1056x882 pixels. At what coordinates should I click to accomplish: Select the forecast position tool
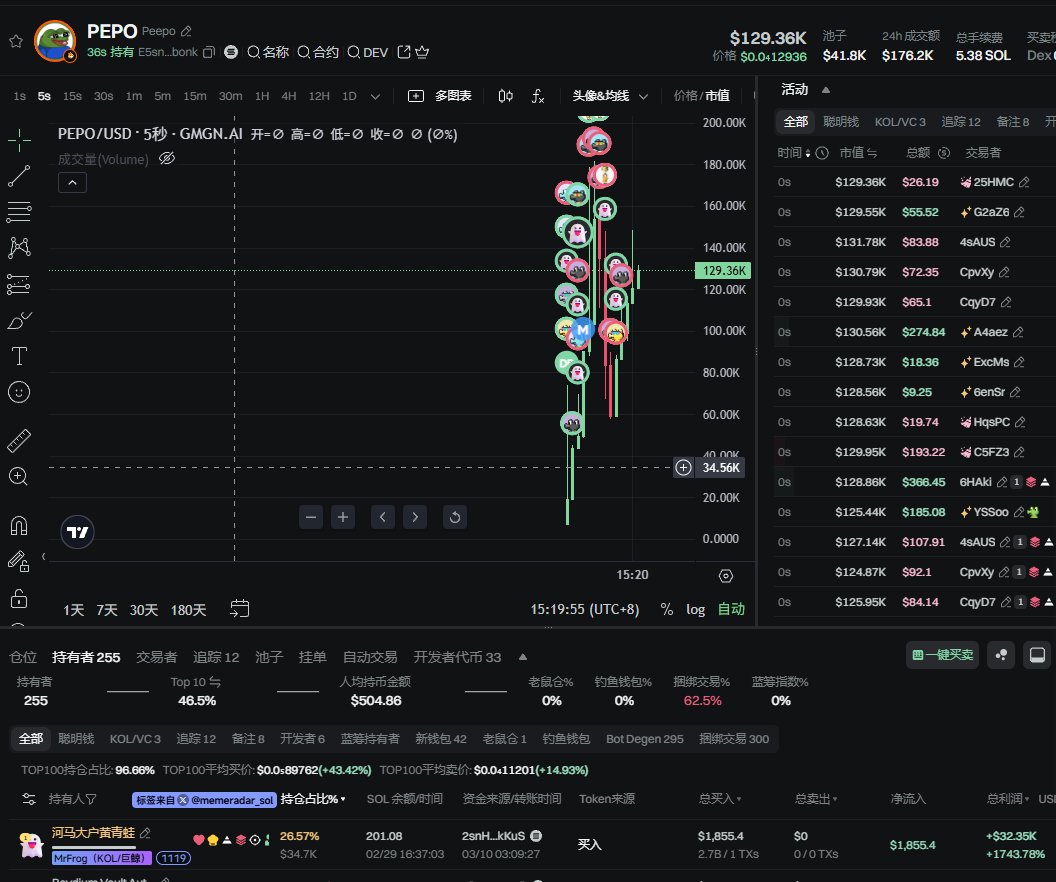click(19, 284)
